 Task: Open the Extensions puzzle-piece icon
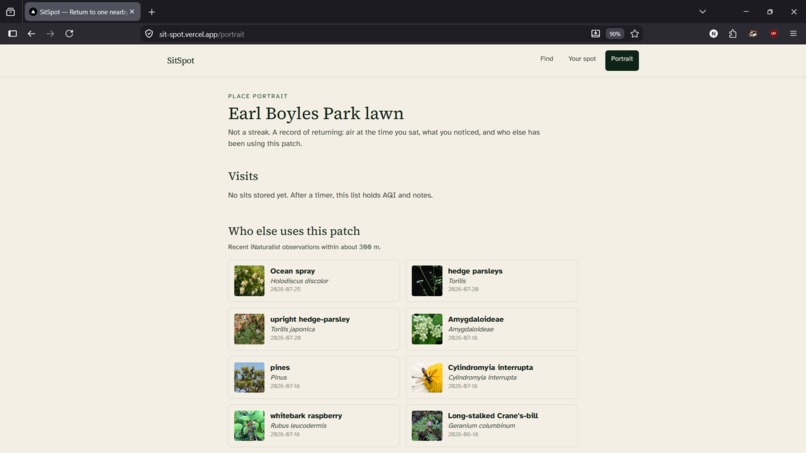[733, 34]
